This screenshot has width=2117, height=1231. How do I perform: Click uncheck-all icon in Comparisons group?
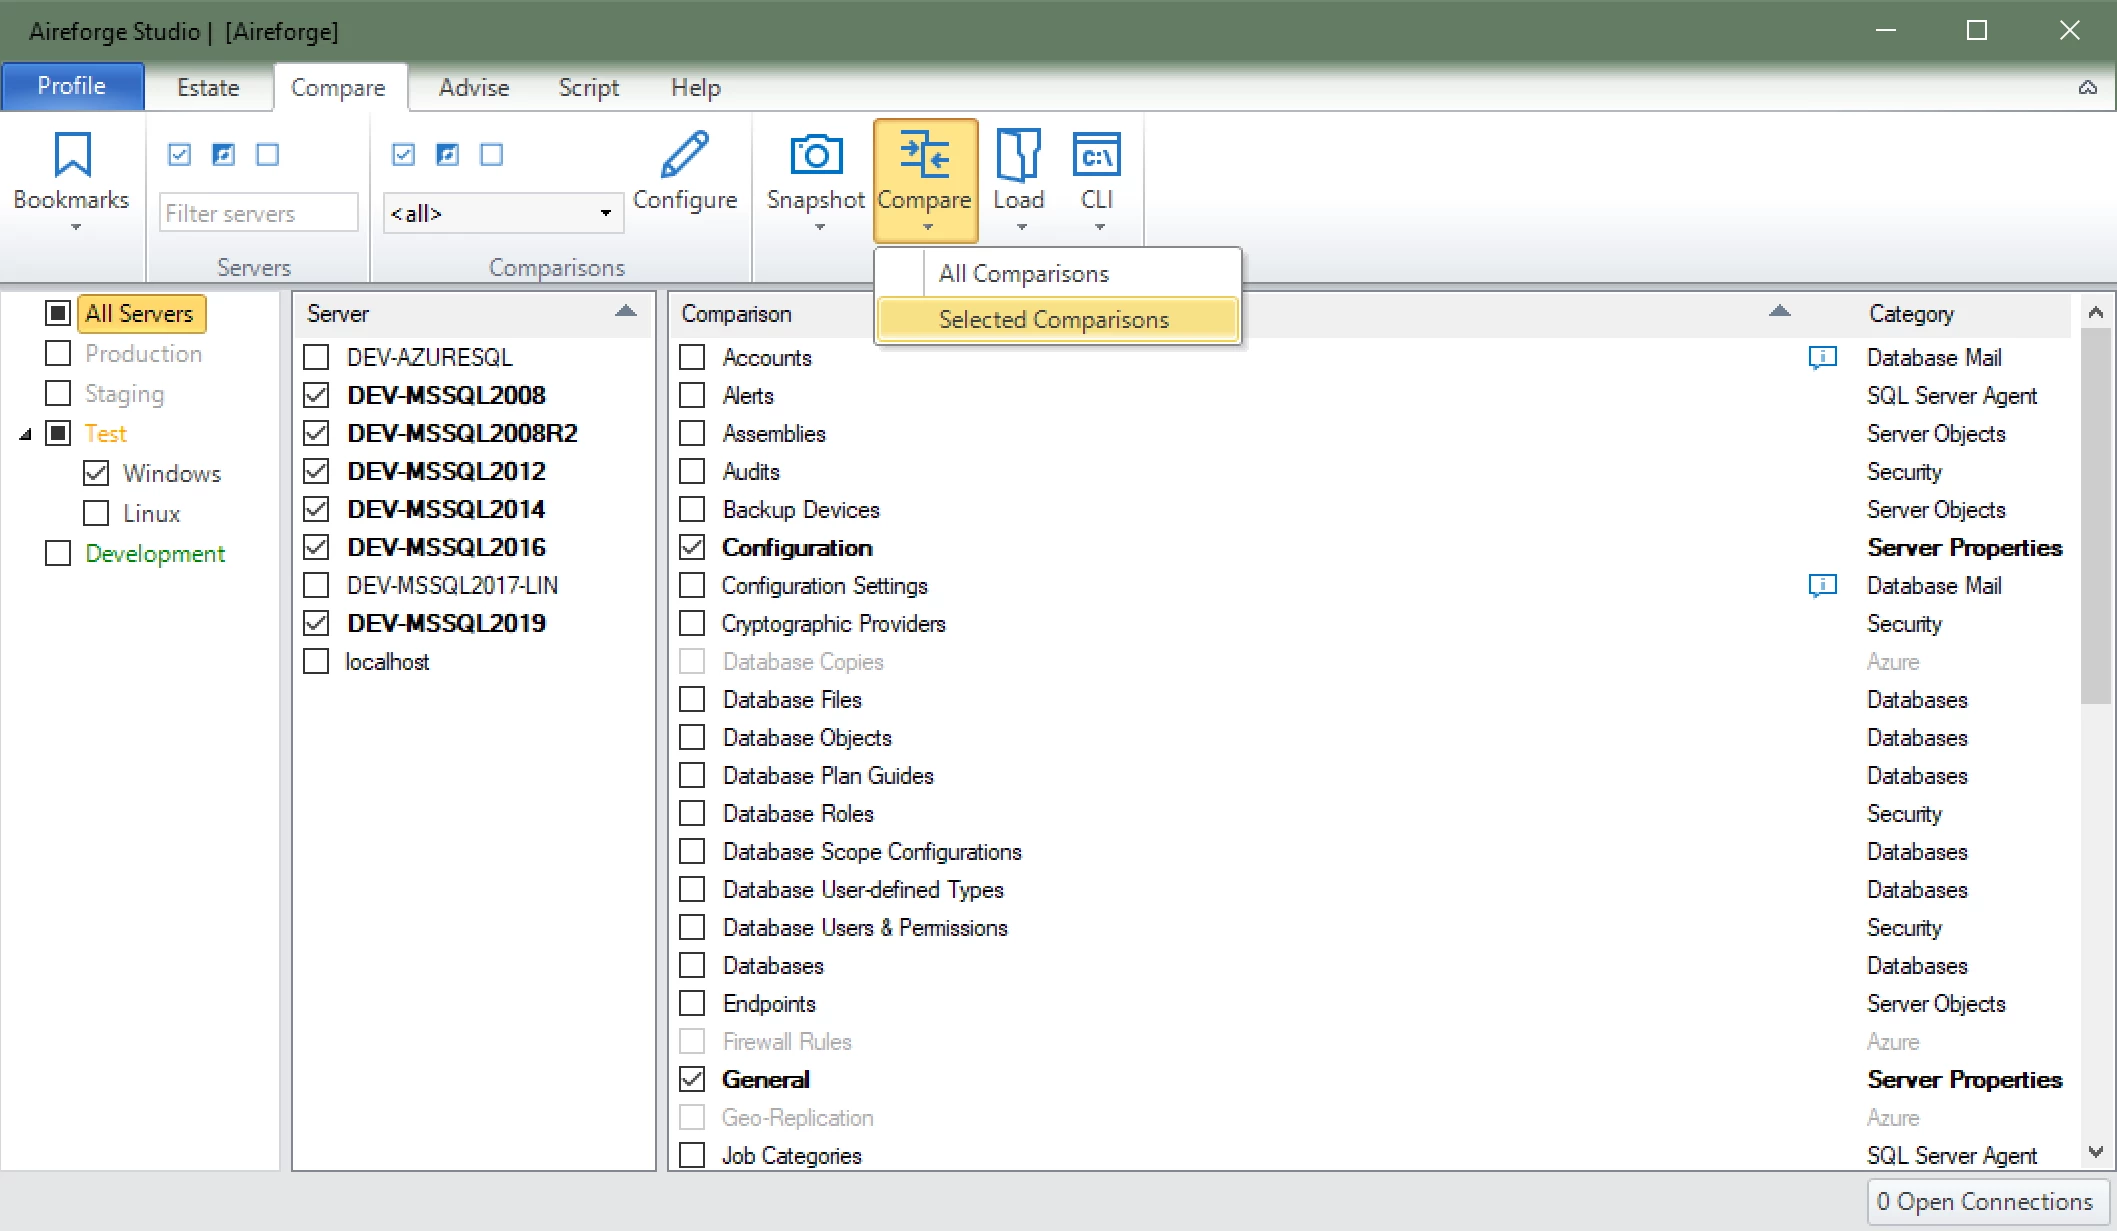tap(491, 155)
